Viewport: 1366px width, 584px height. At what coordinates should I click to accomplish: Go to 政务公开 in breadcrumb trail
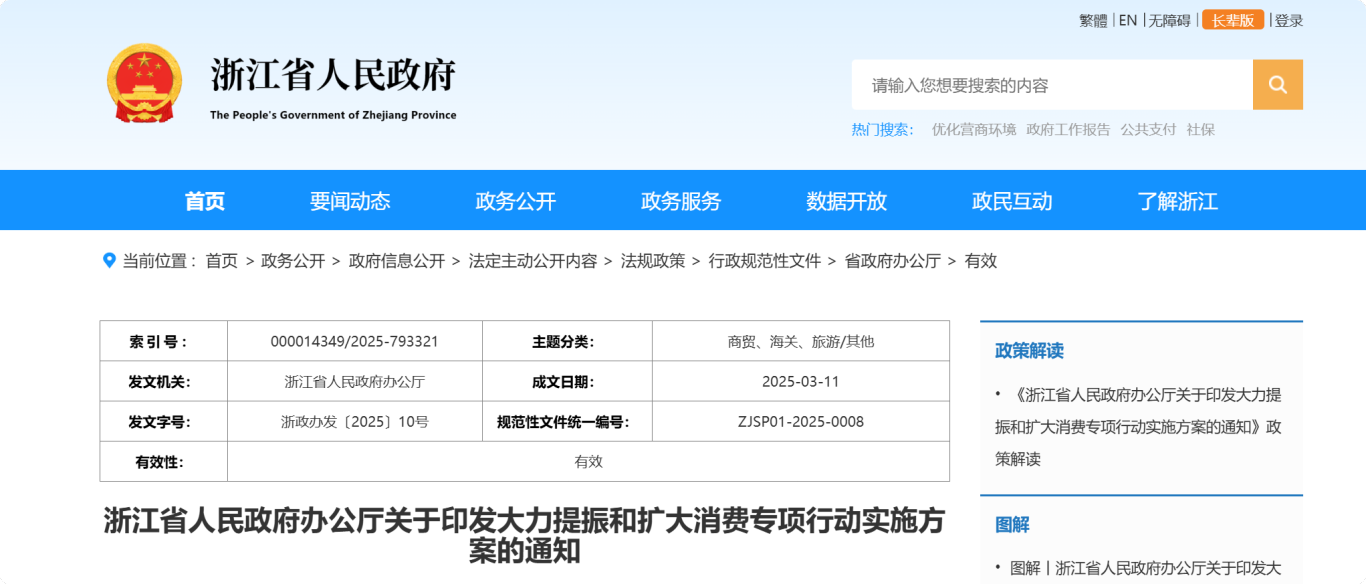click(x=293, y=261)
